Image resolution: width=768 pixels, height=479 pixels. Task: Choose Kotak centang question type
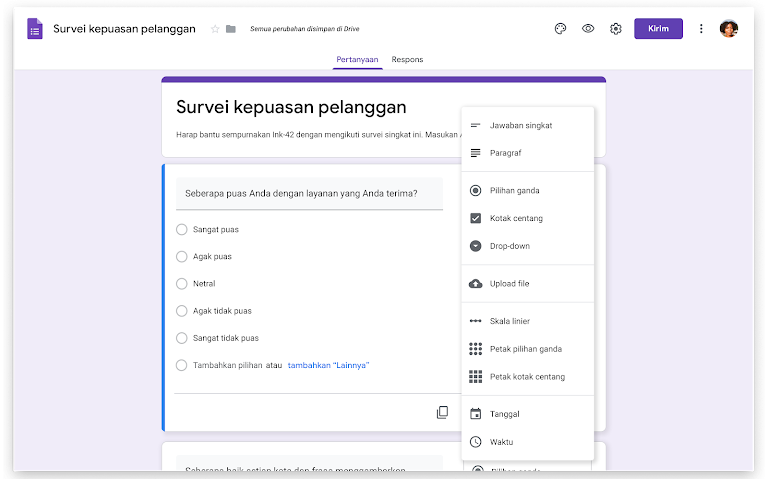tap(528, 218)
